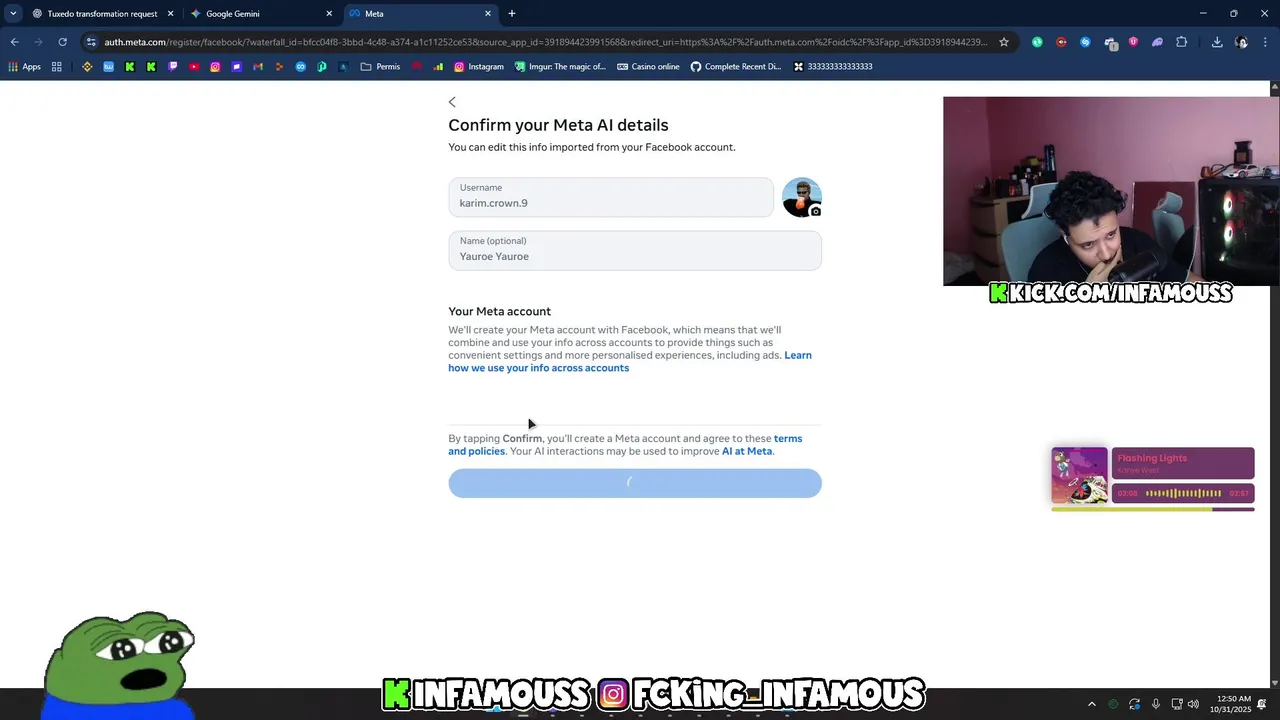Click the pink shield extension icon
Viewport: 1280px width, 720px height.
coord(1133,42)
